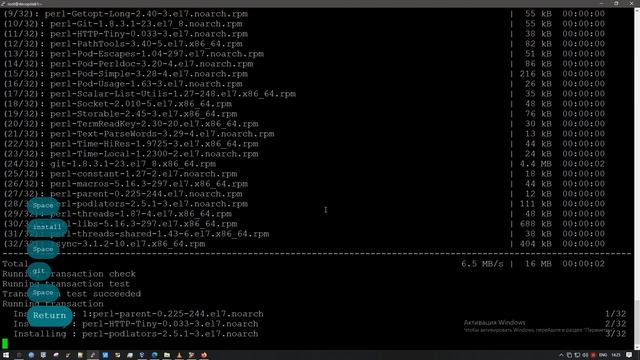Viewport: 640px width, 360px height.
Task: Switch the ENG input language indicator
Action: (603, 355)
